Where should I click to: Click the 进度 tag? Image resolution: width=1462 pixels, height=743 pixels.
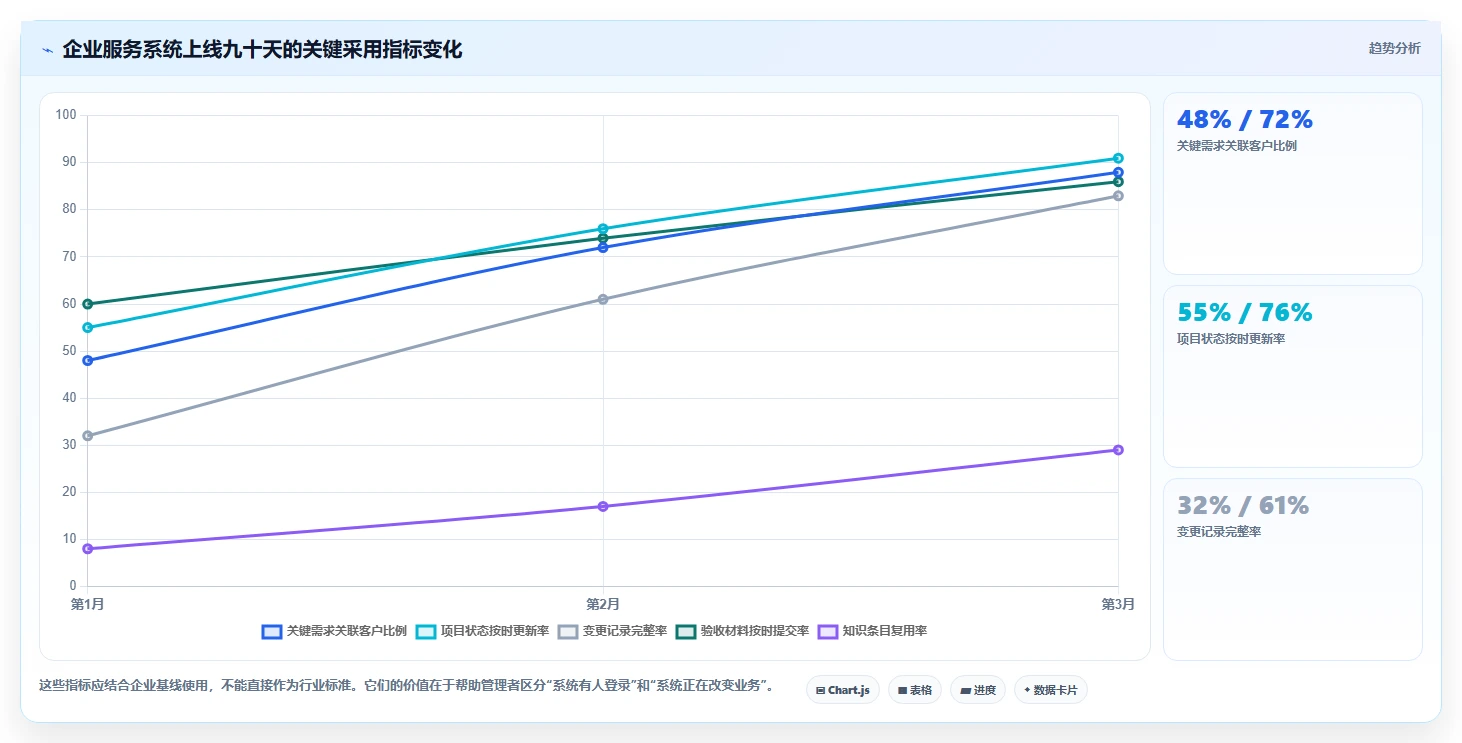[x=977, y=690]
